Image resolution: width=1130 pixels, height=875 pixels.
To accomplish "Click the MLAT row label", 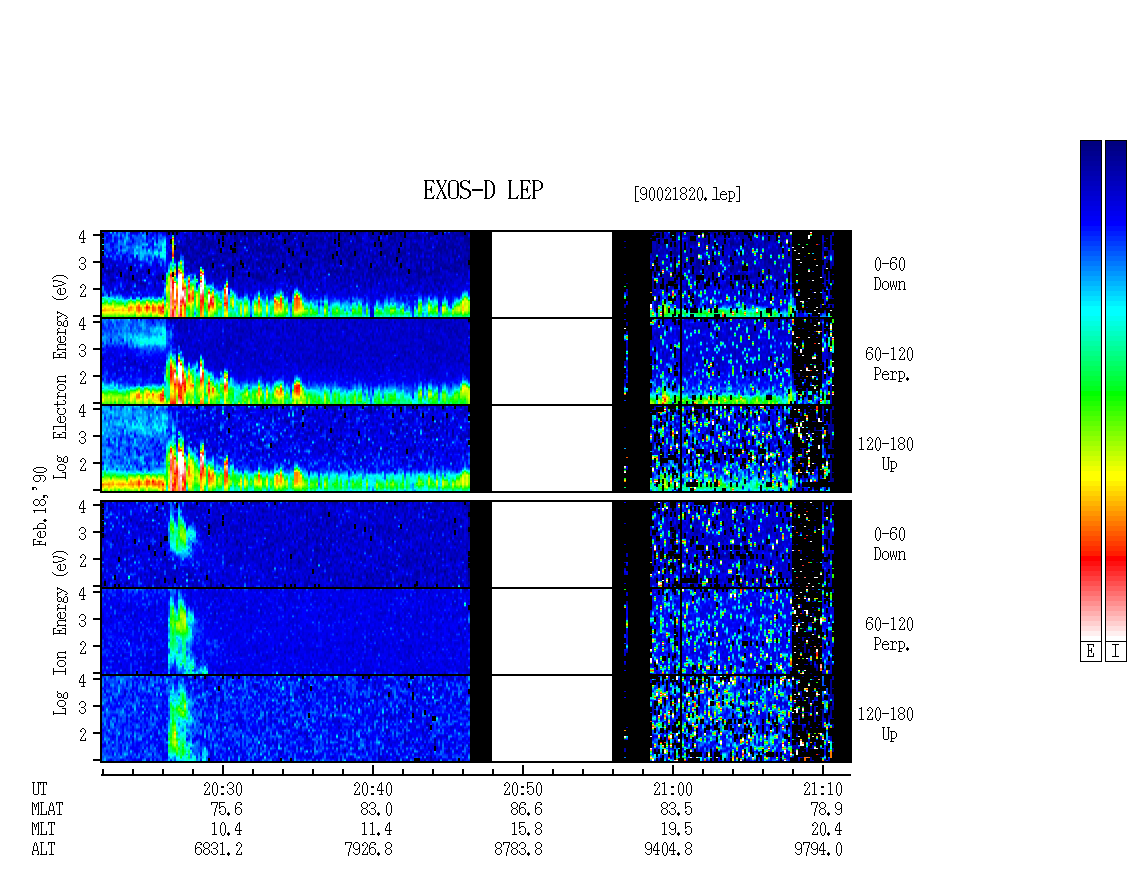I will click(47, 809).
